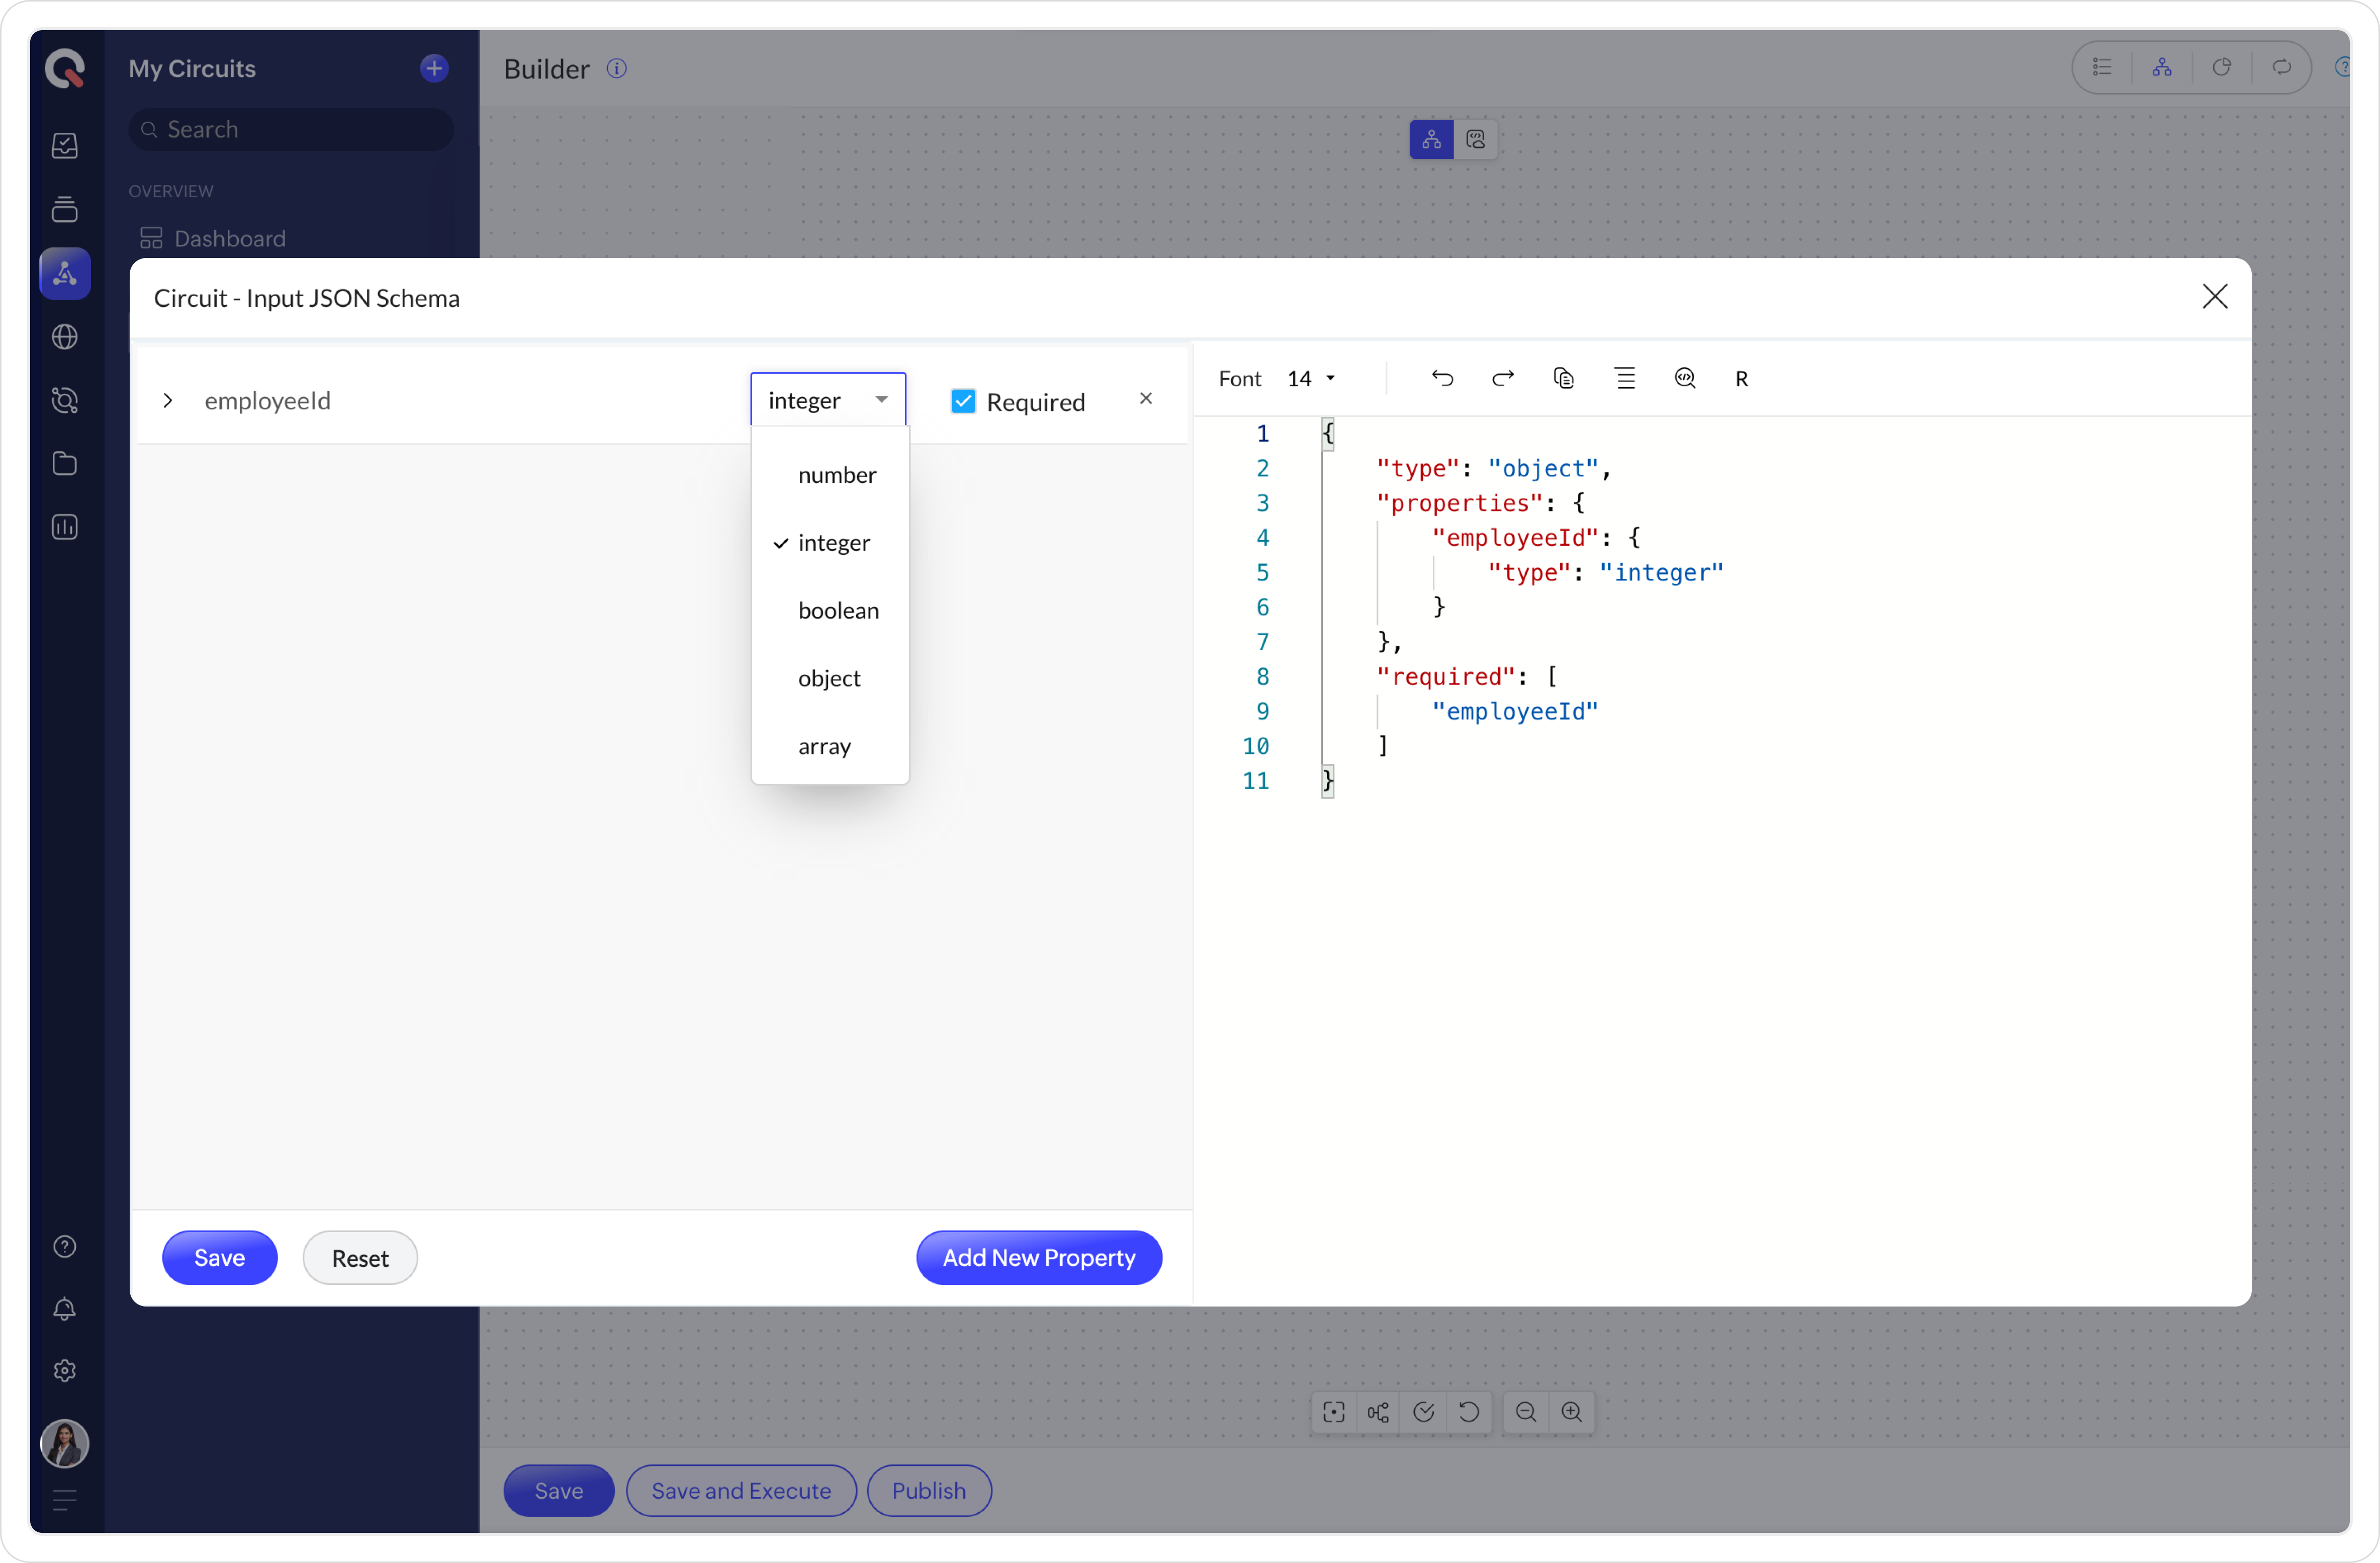Open the font size 14 dropdown

[x=1311, y=378]
